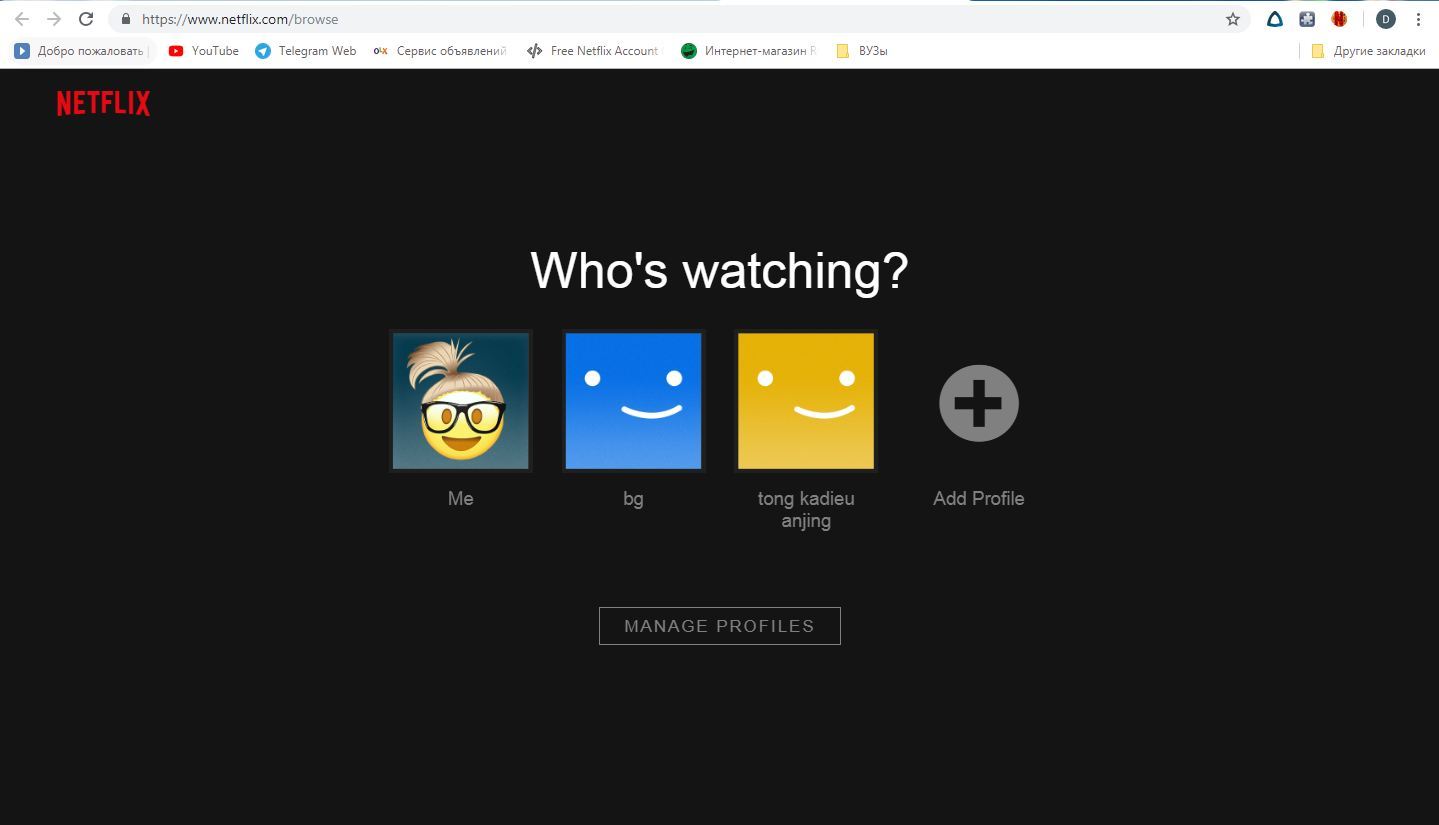Click the Add Profile plus icon
This screenshot has height=825, width=1439.
(978, 403)
